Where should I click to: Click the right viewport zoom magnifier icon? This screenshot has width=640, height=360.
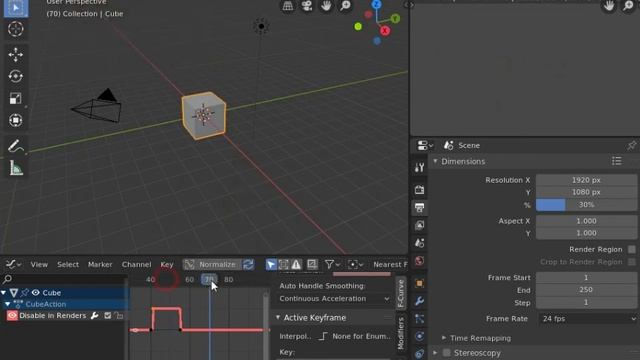(628, 6)
